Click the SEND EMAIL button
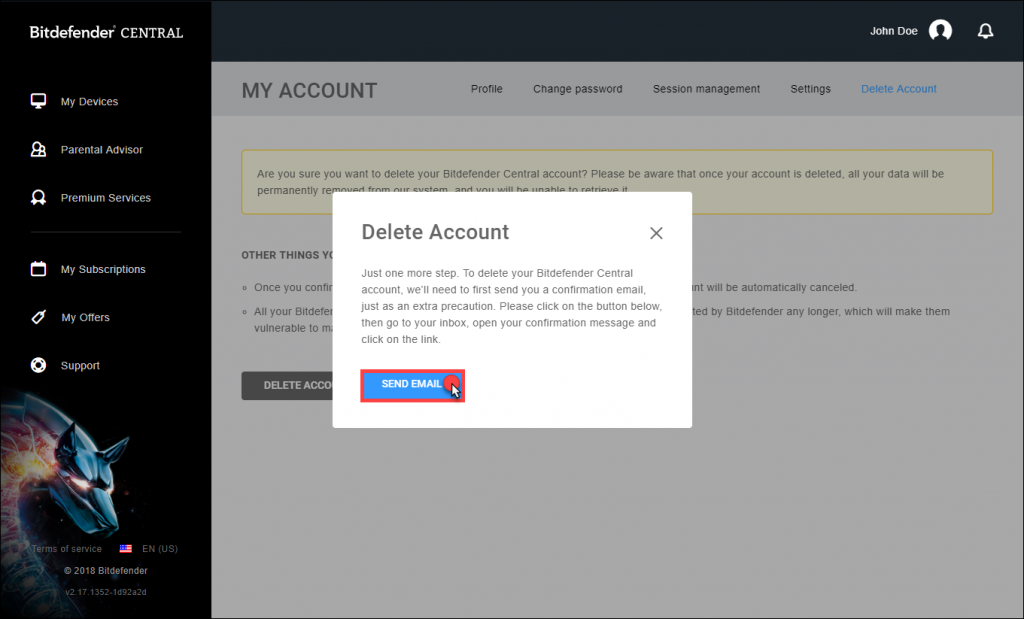The image size is (1024, 619). coord(413,385)
